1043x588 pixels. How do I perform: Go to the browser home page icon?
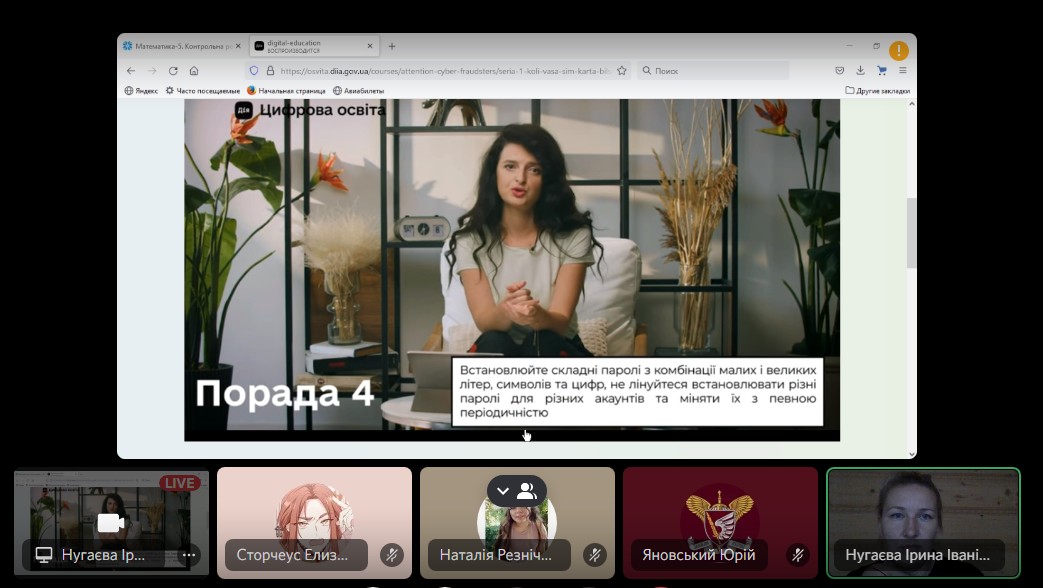pos(194,71)
